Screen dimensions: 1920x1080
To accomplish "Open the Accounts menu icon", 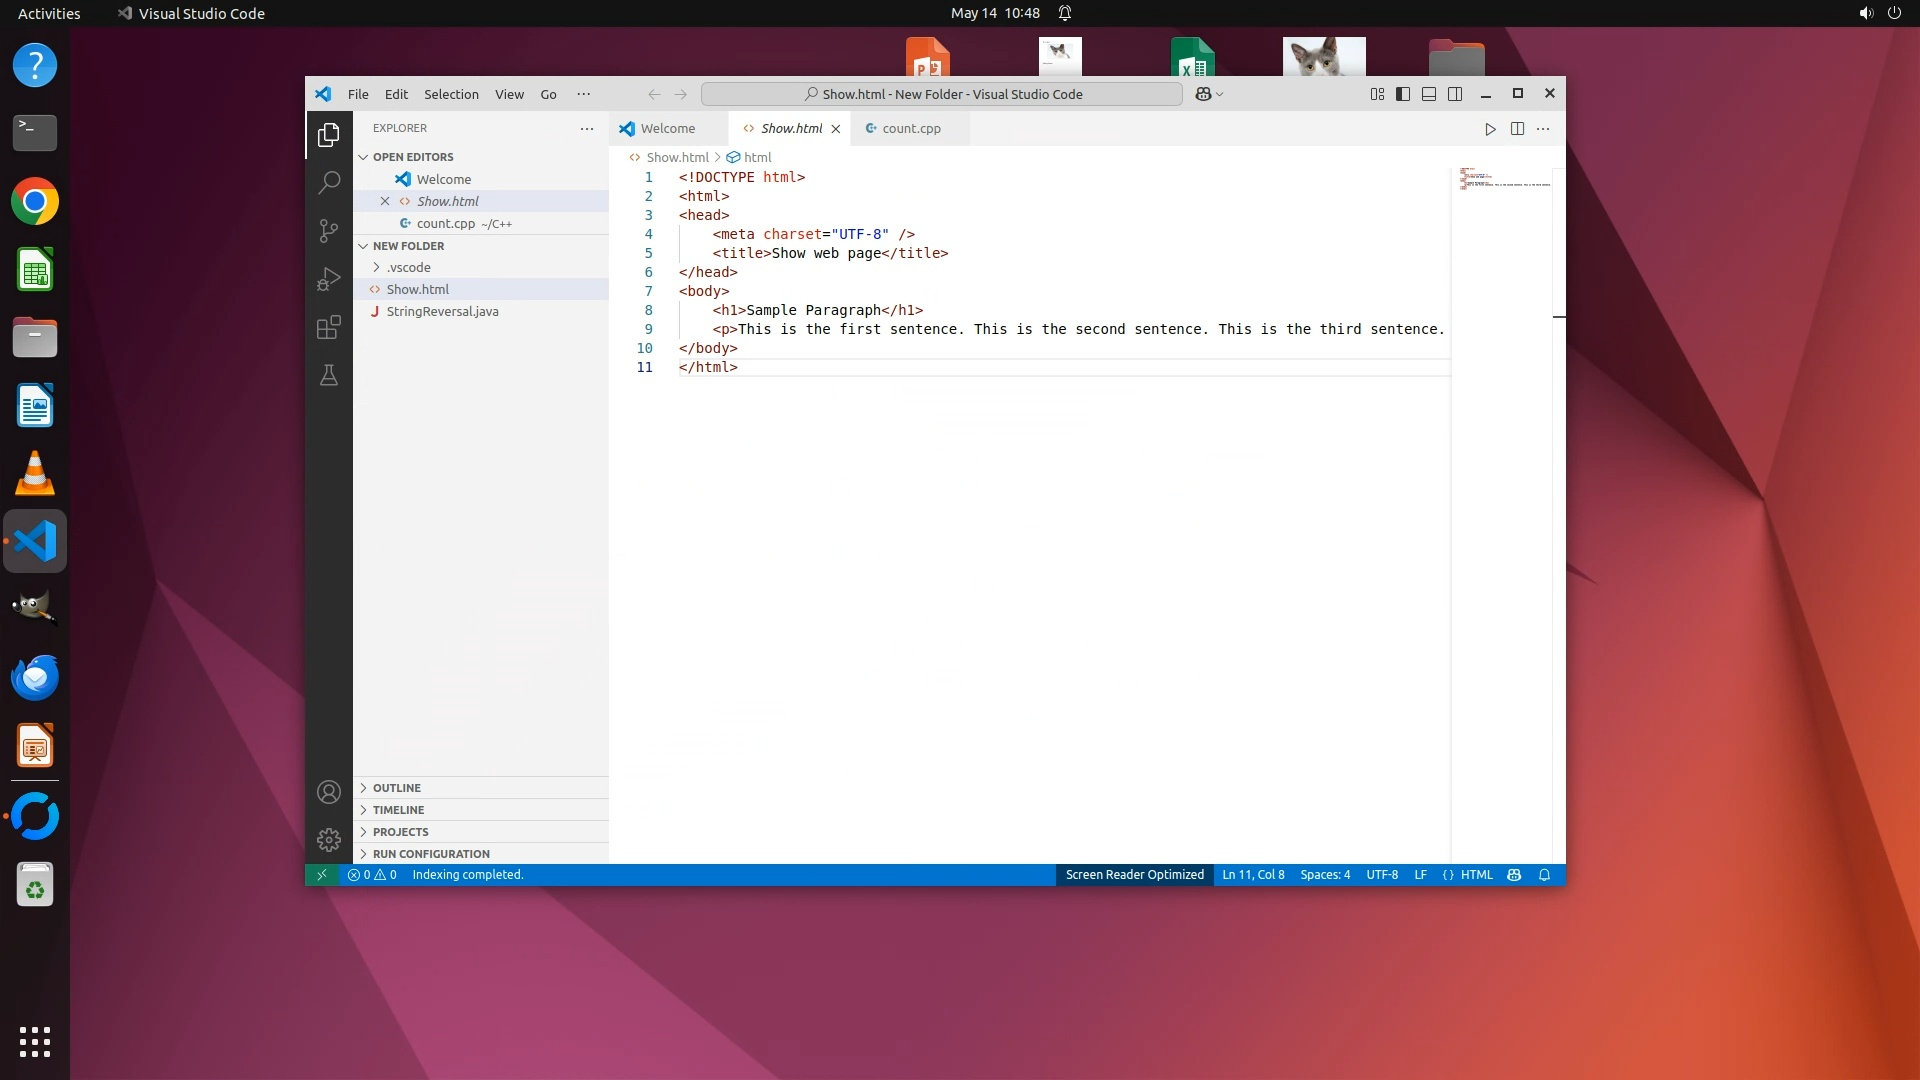I will 328,793.
